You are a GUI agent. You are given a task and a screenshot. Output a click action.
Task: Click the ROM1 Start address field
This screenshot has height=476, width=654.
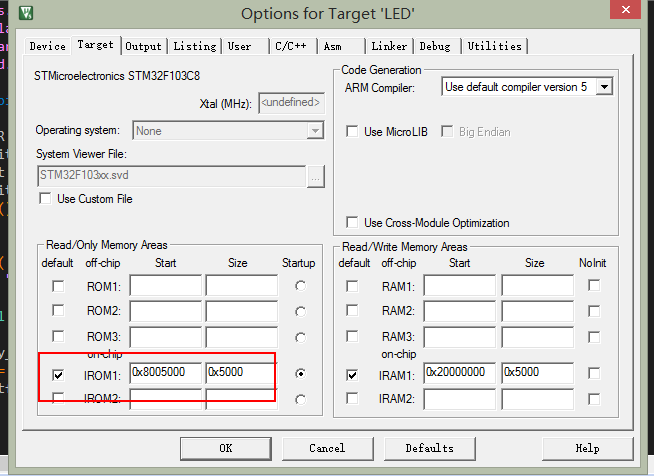tap(166, 286)
